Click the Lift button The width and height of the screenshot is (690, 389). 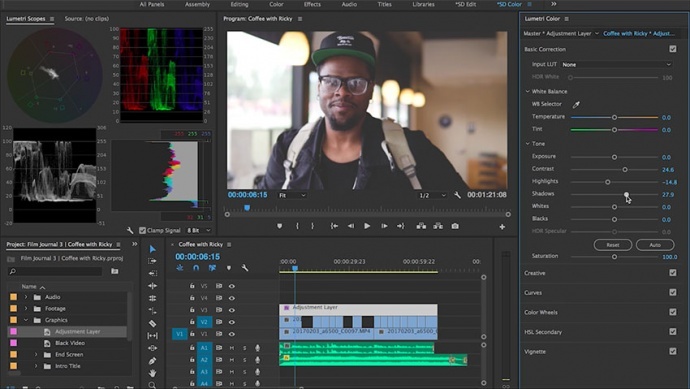tap(421, 226)
